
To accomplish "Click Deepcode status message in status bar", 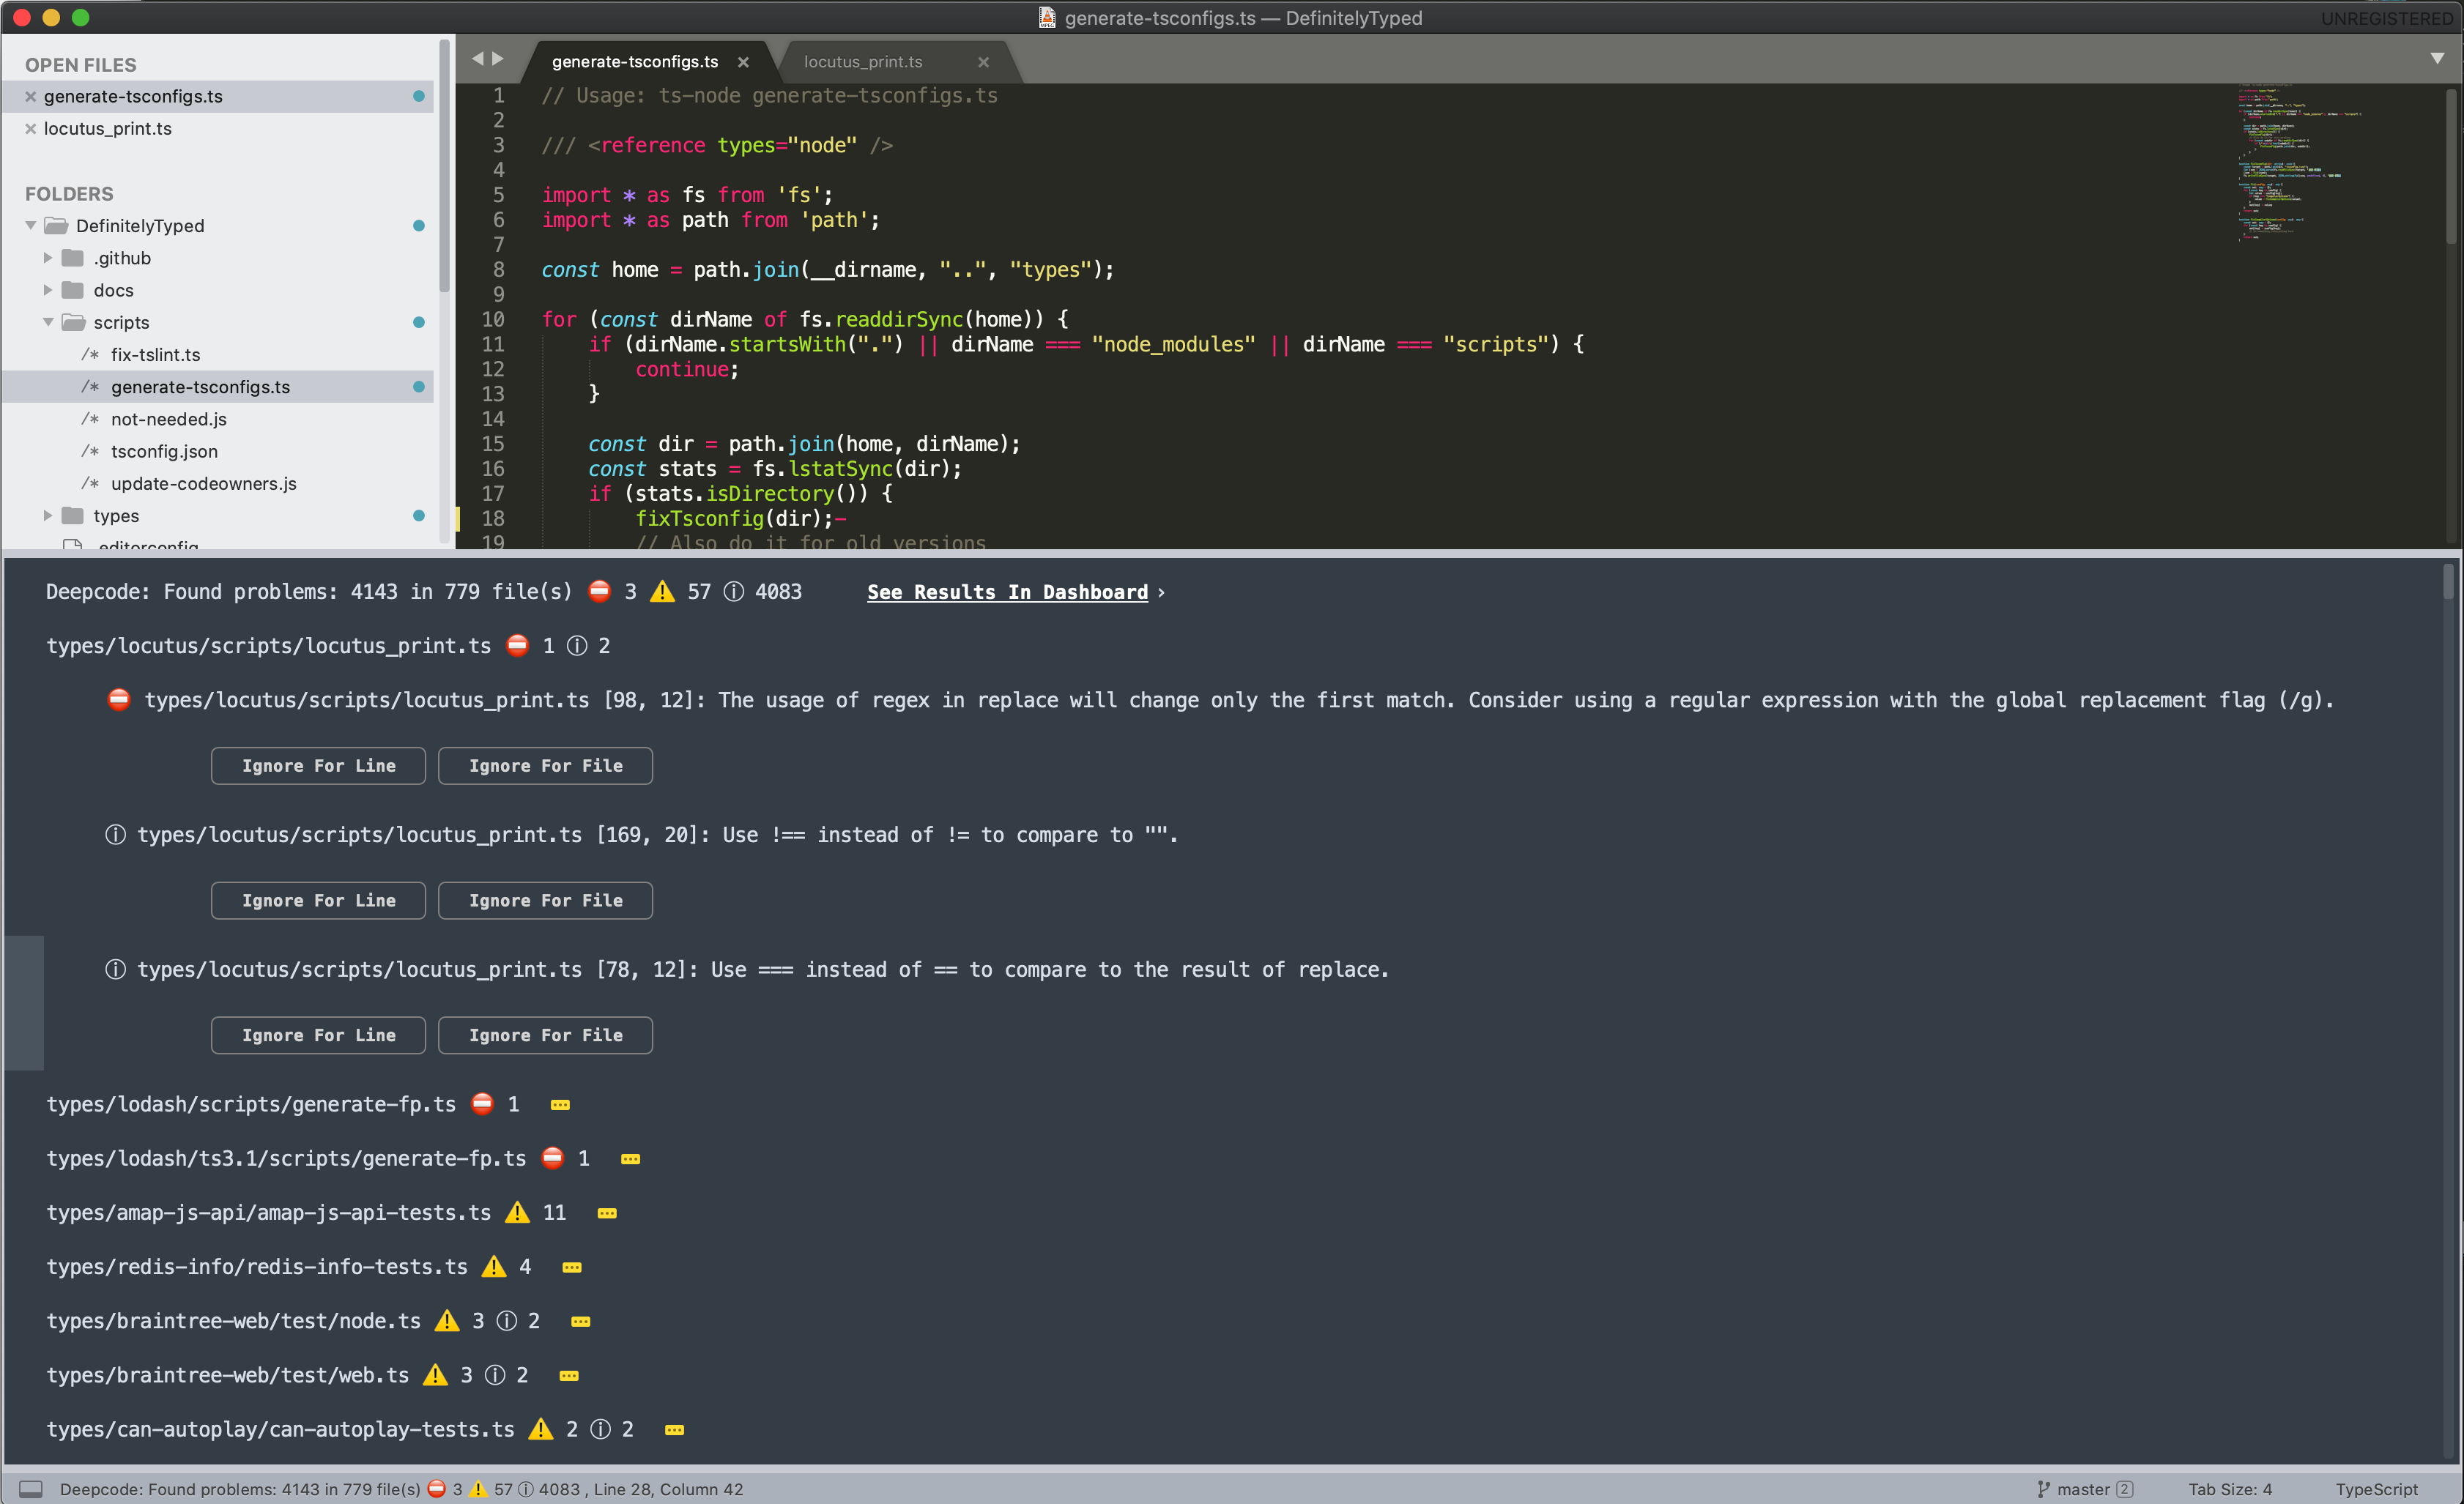I will click(401, 1489).
